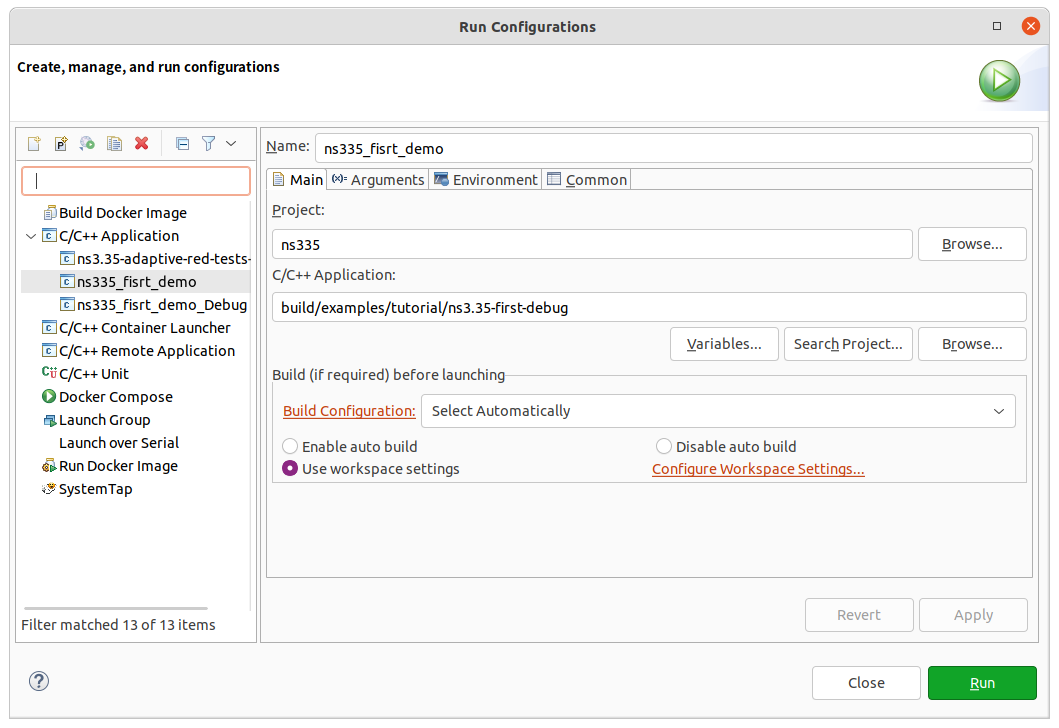
Task: Open the Configure Workspace Settings link
Action: point(758,469)
